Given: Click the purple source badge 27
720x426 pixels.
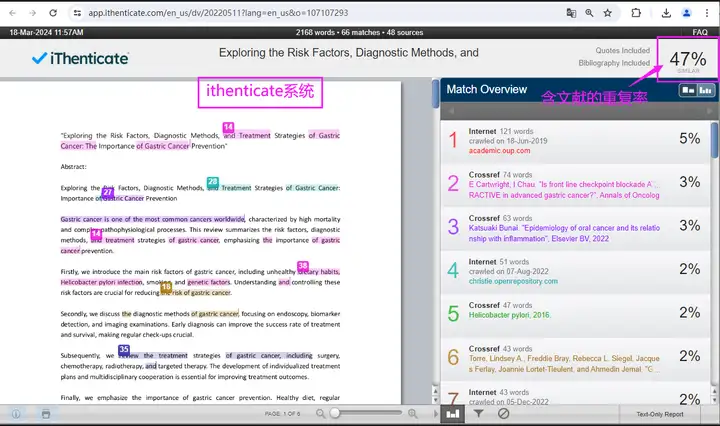Looking at the screenshot, I should 108,192.
